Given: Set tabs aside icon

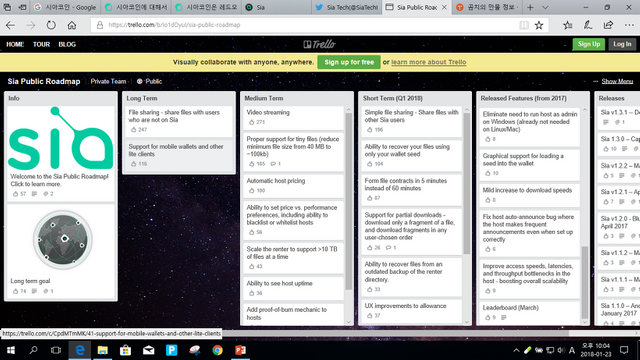Looking at the screenshot, I should click(x=22, y=7).
